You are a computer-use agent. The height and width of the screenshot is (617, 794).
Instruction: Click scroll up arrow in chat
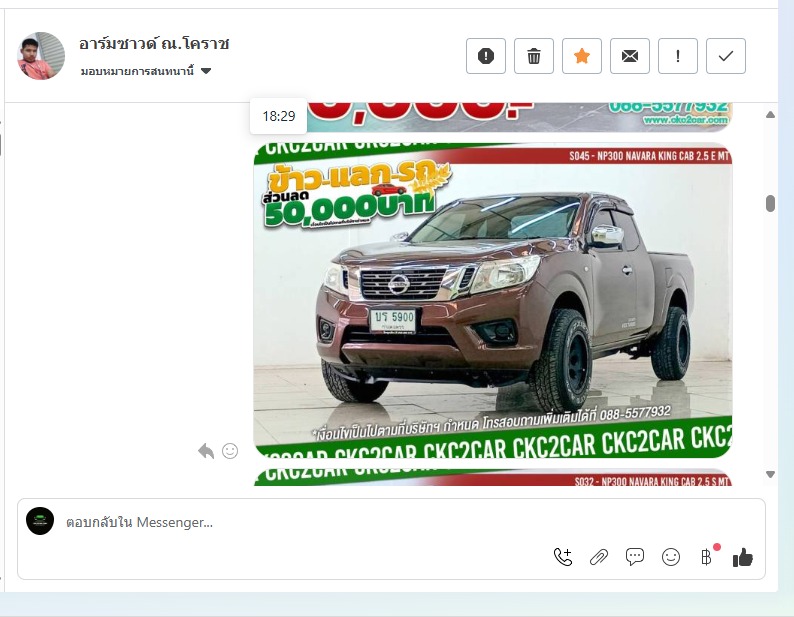(x=770, y=114)
